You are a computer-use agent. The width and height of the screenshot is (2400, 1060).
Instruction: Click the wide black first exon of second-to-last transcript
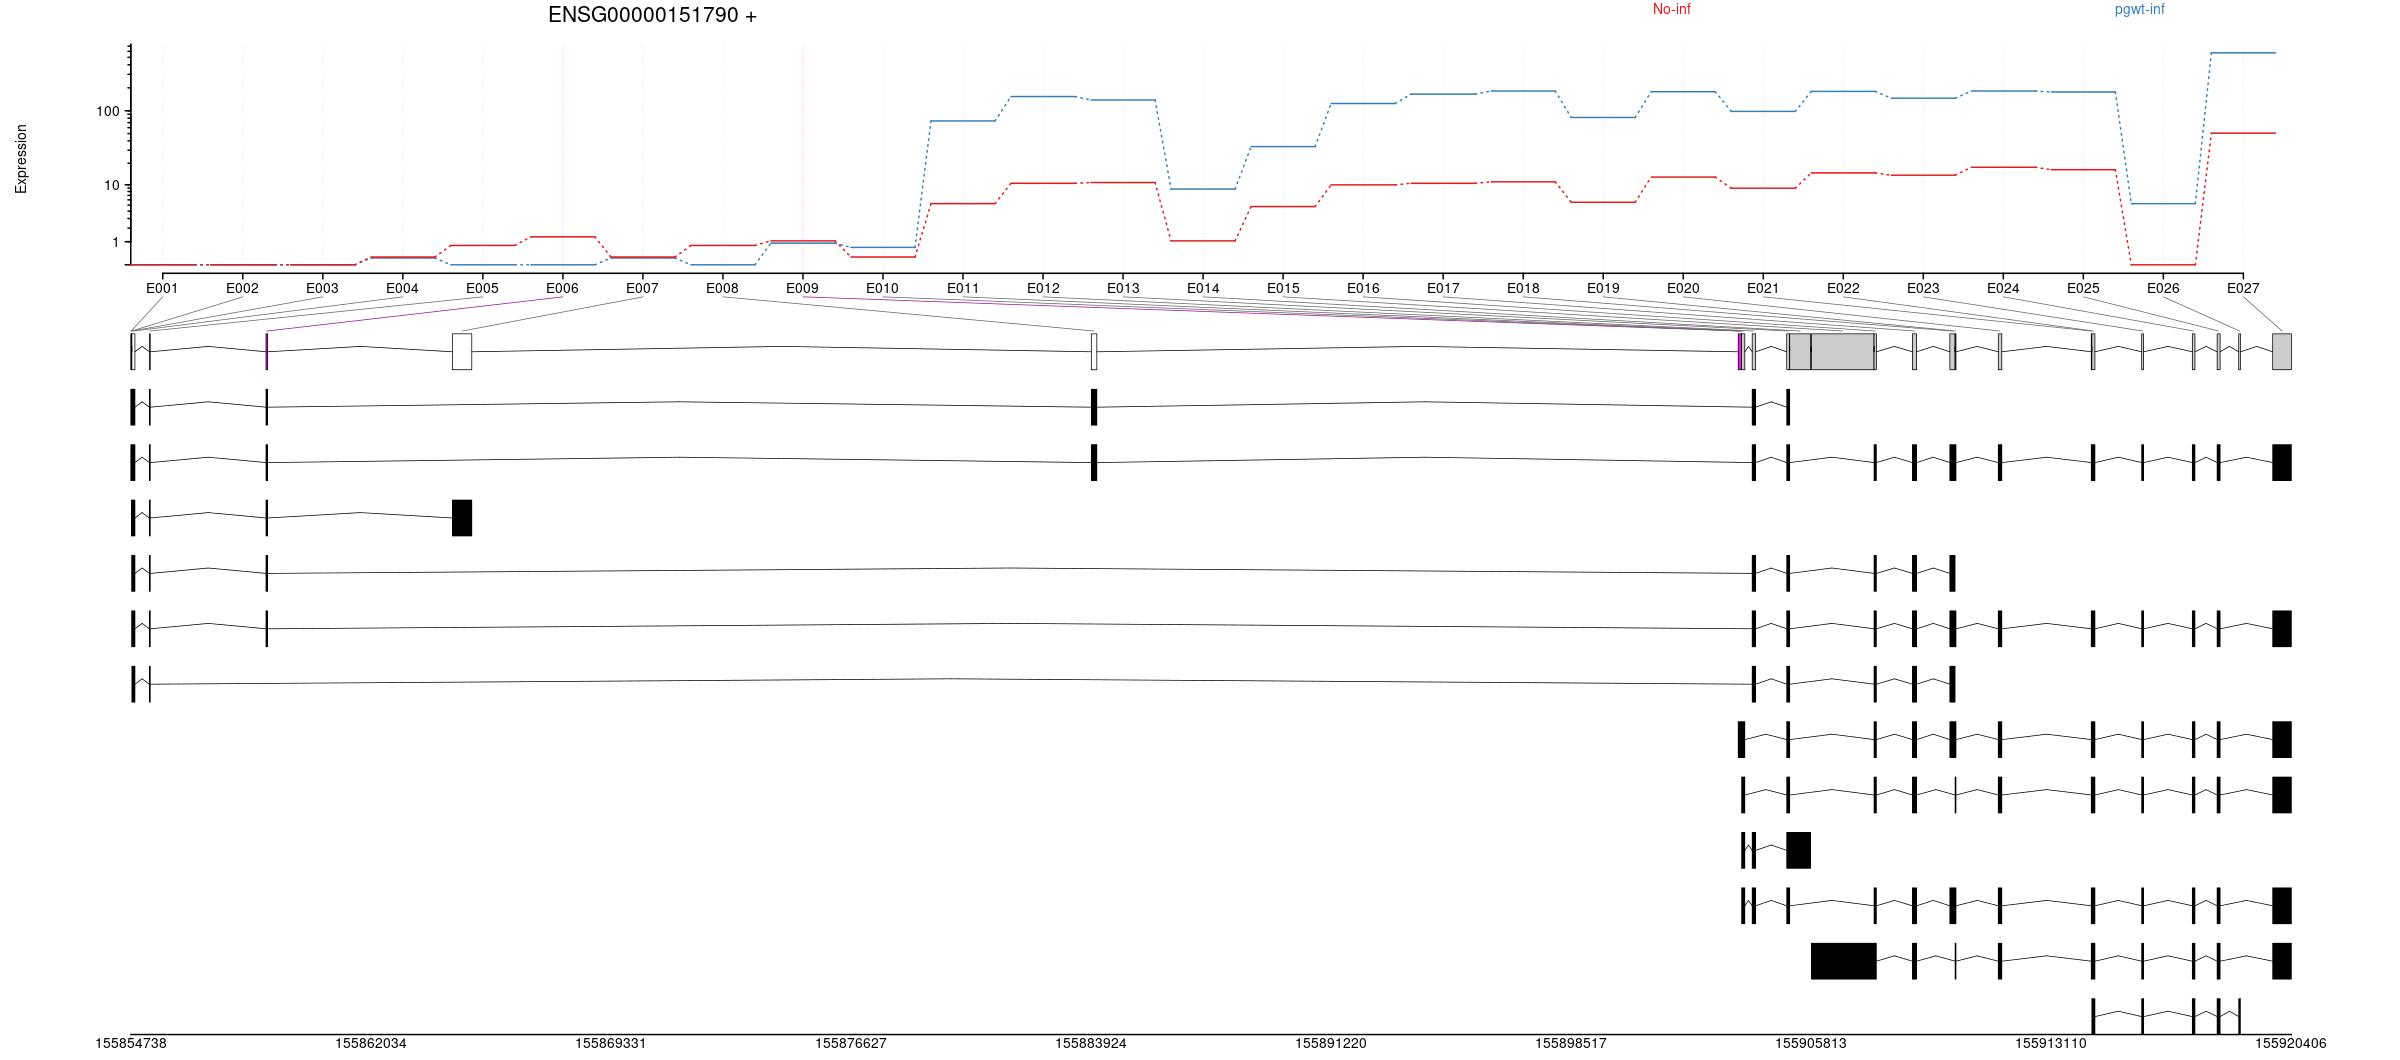click(1844, 961)
